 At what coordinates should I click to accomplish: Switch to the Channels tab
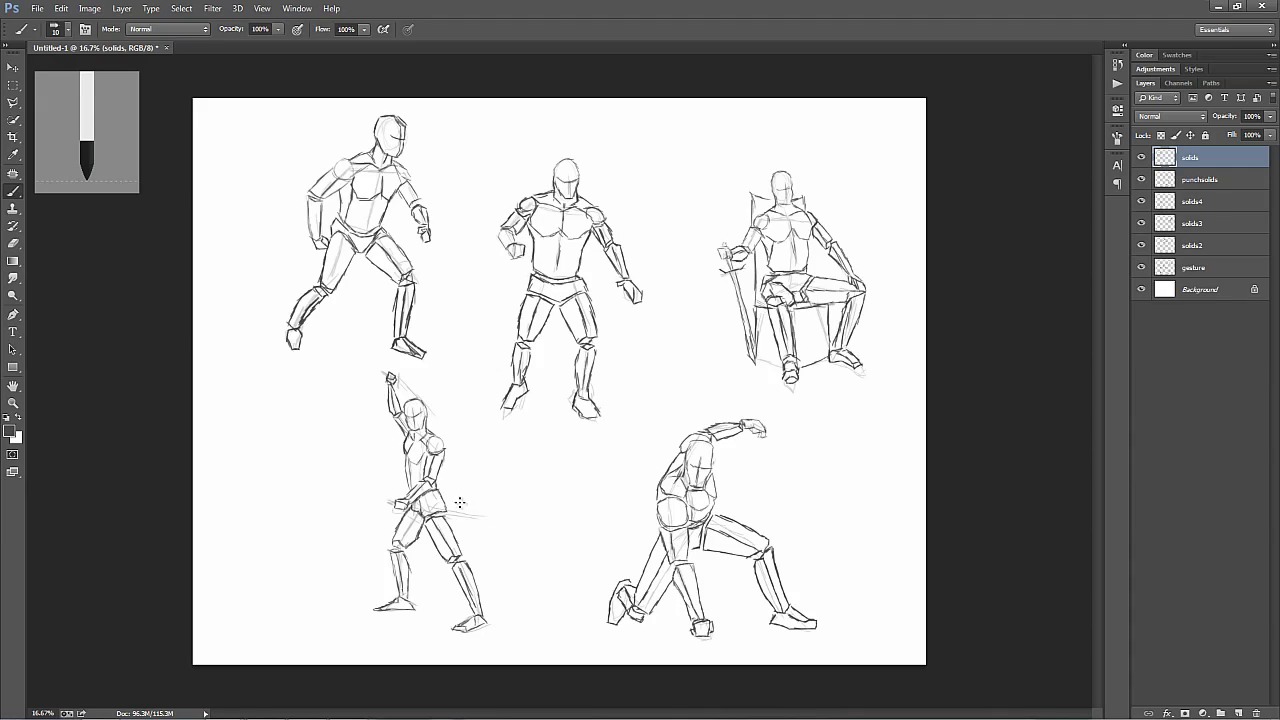click(1178, 83)
